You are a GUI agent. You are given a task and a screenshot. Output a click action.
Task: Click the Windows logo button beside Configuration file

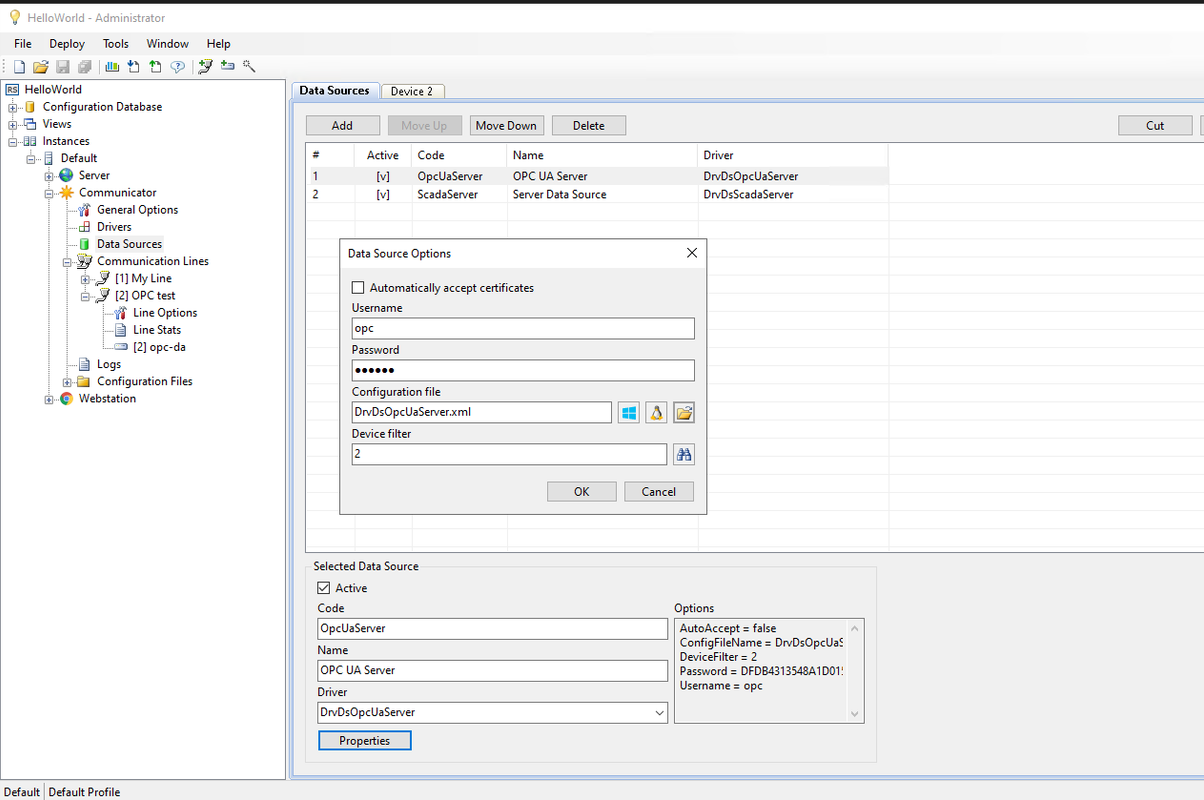click(x=628, y=412)
